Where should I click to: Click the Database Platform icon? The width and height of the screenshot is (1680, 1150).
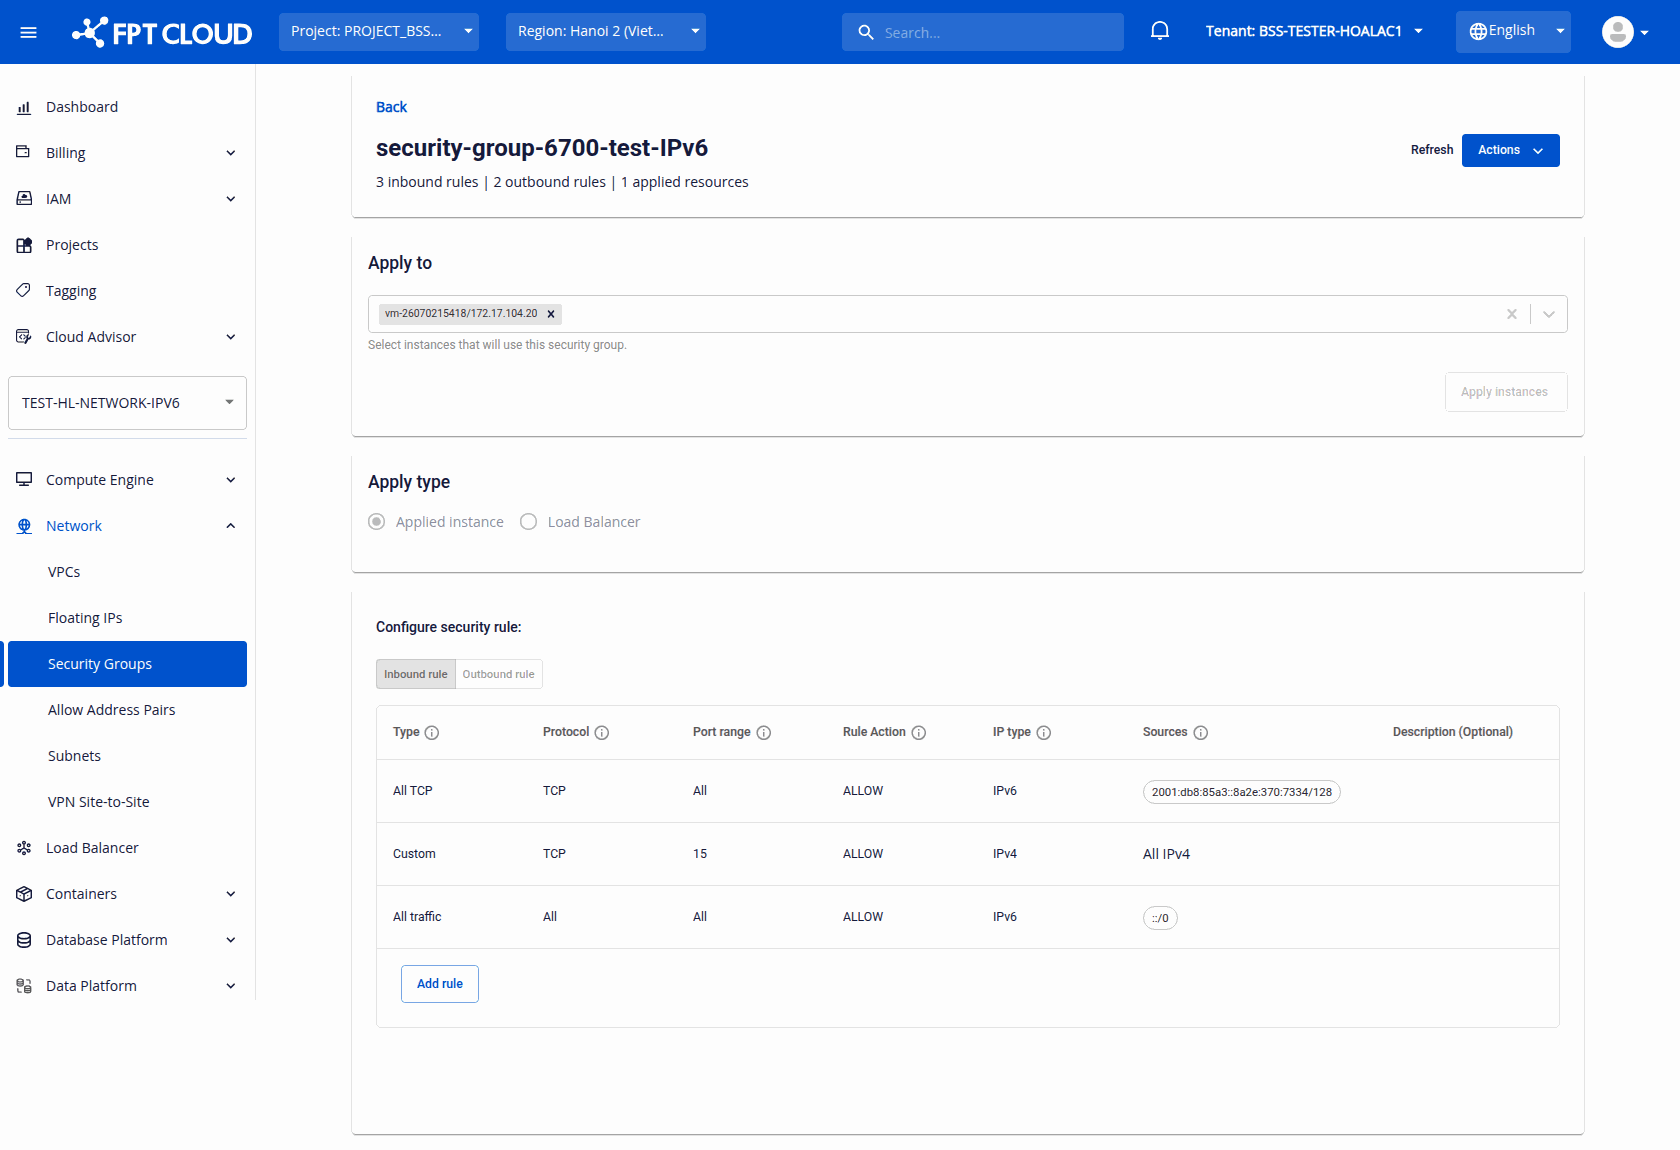point(24,940)
